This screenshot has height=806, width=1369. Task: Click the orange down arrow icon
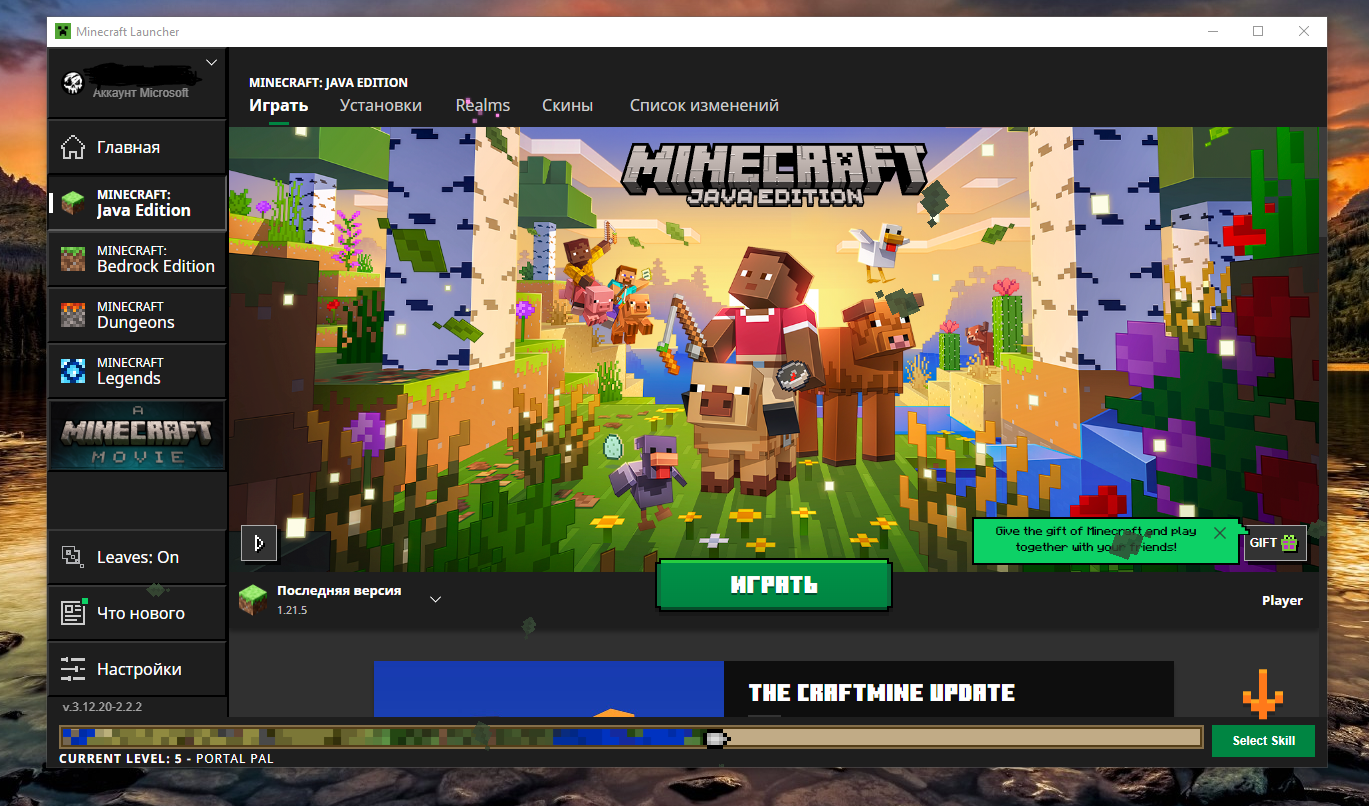[1262, 692]
